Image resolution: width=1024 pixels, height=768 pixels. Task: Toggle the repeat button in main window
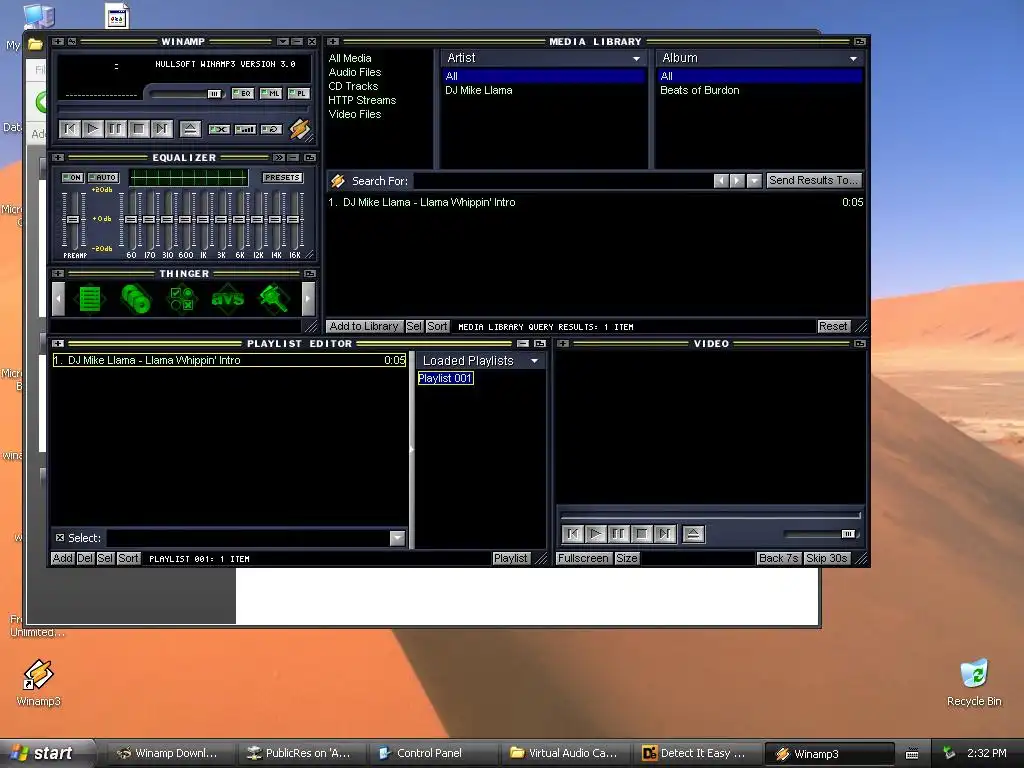pyautogui.click(x=272, y=129)
